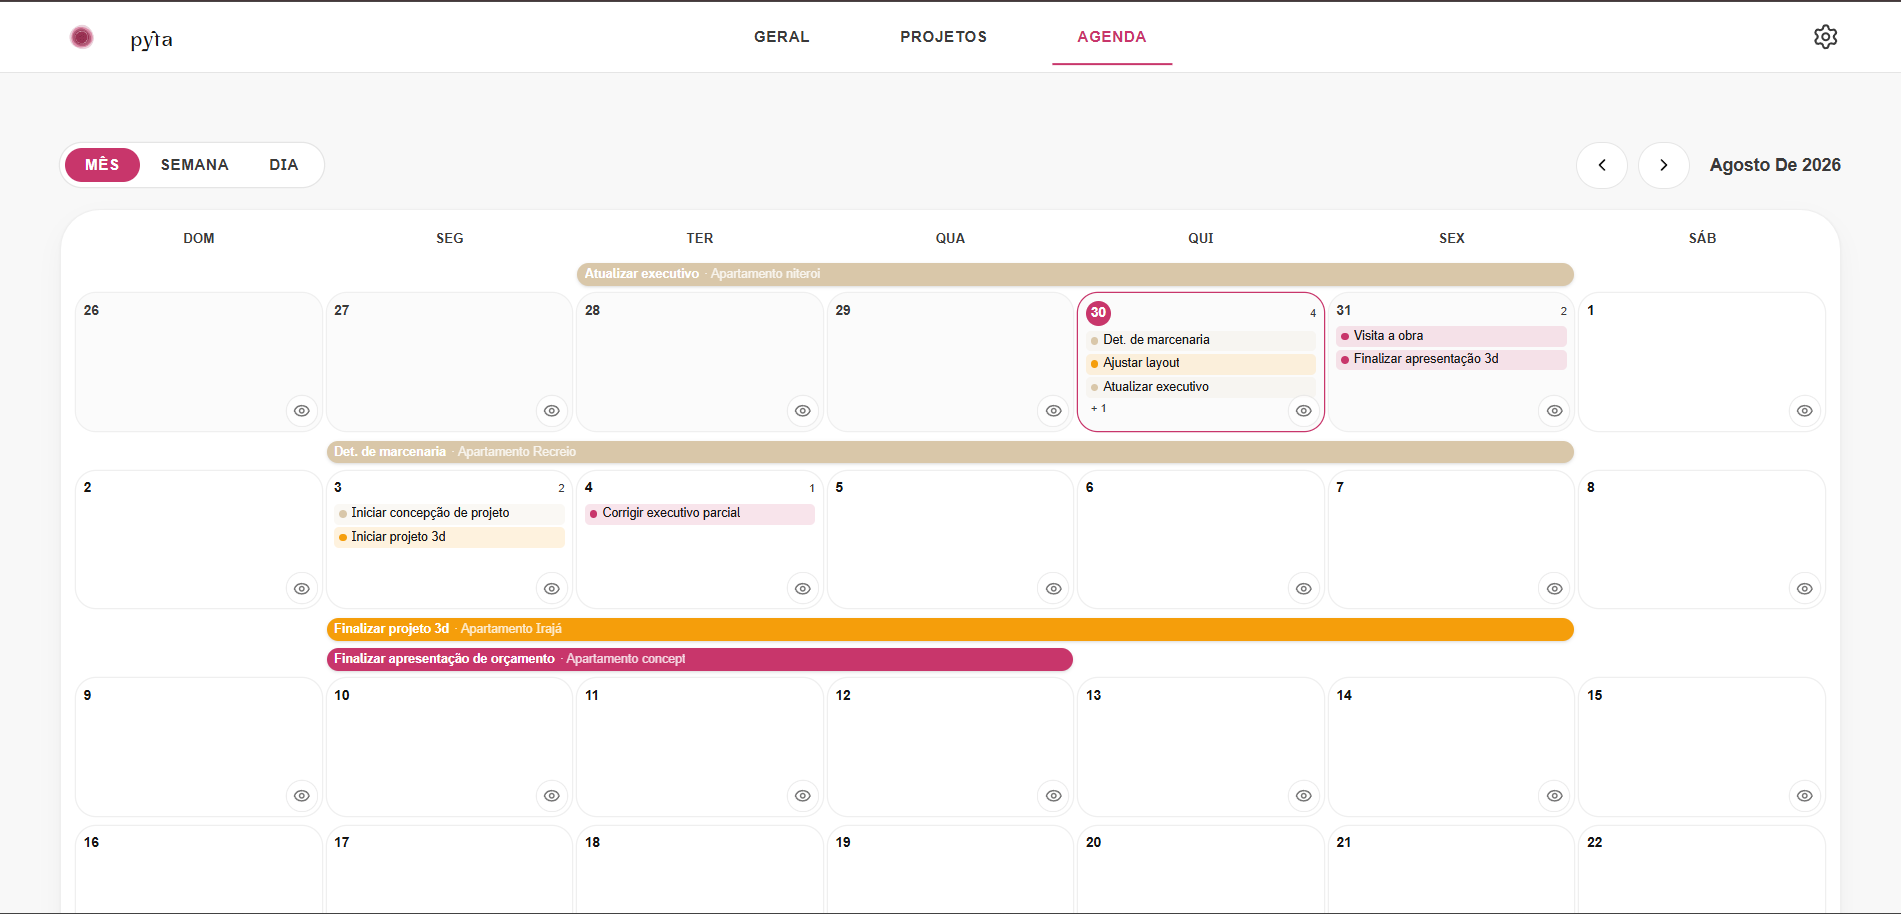Viewport: 1901px width, 914px height.
Task: Click the pyta logo icon
Action: pos(82,37)
